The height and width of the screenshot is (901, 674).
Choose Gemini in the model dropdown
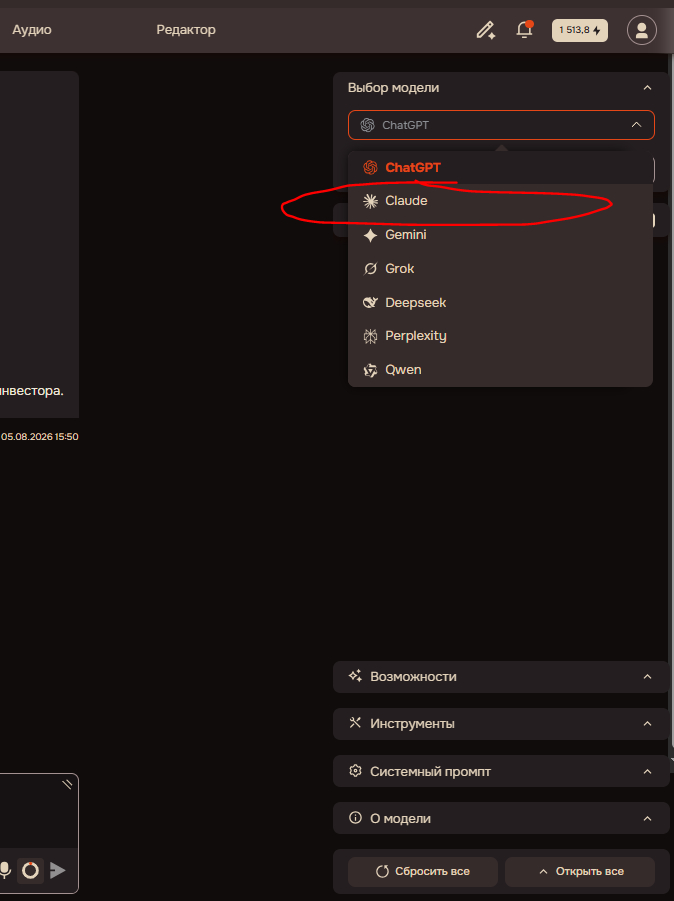(500, 235)
